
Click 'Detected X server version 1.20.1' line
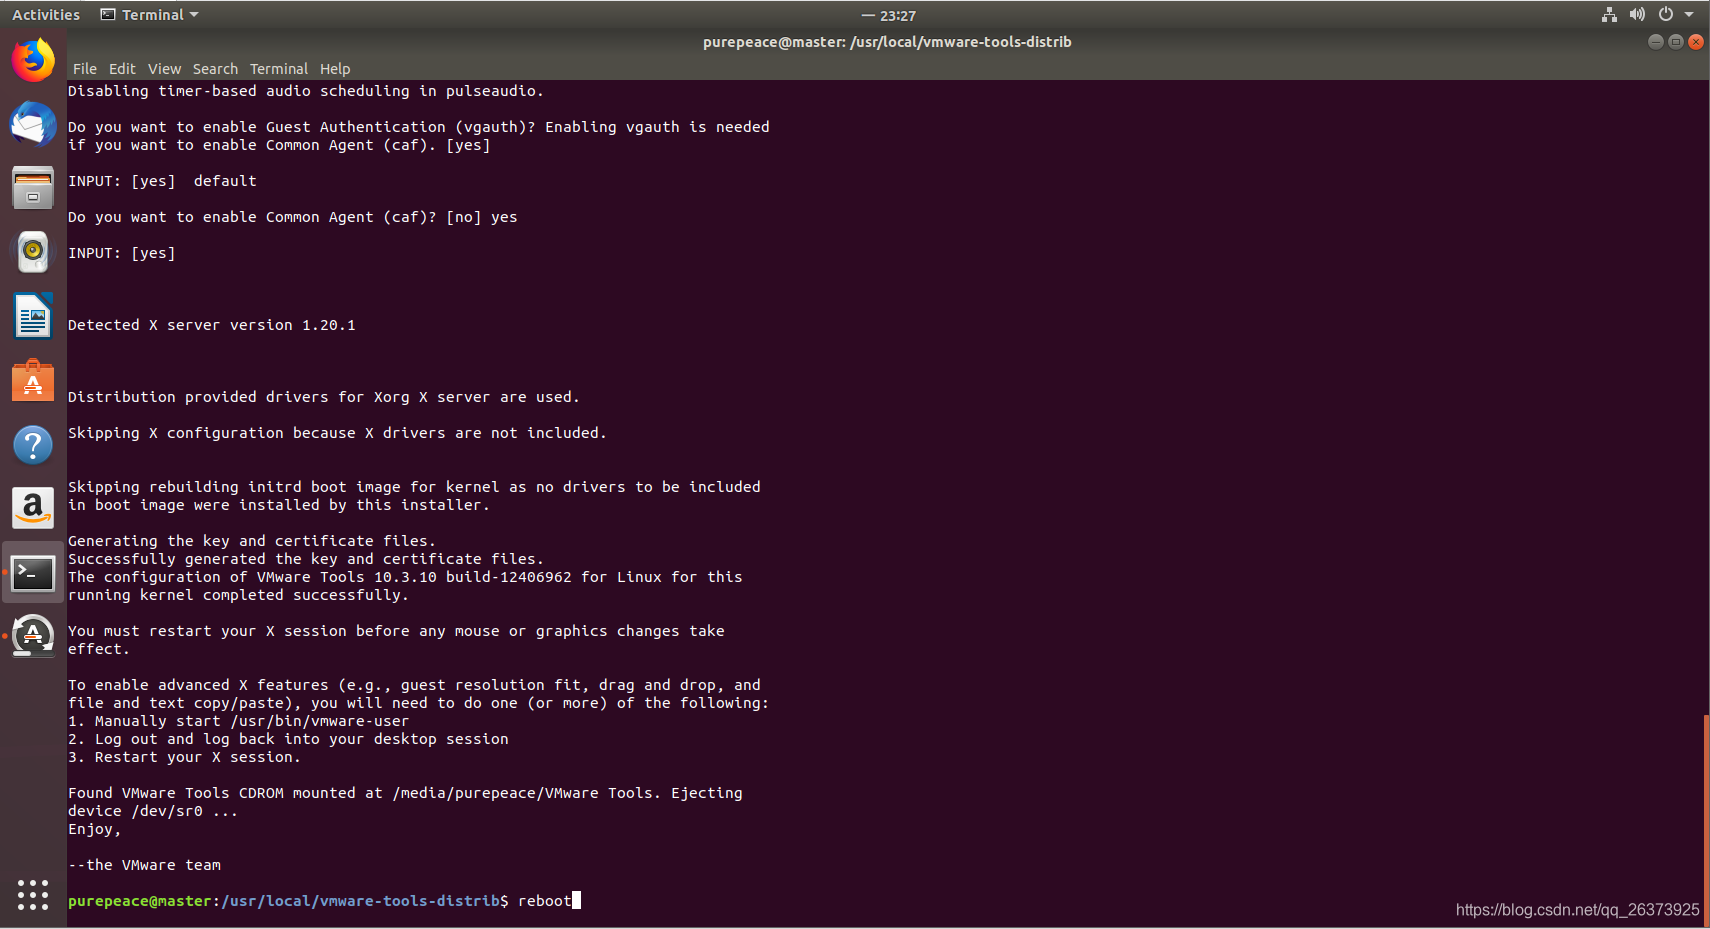(x=212, y=325)
